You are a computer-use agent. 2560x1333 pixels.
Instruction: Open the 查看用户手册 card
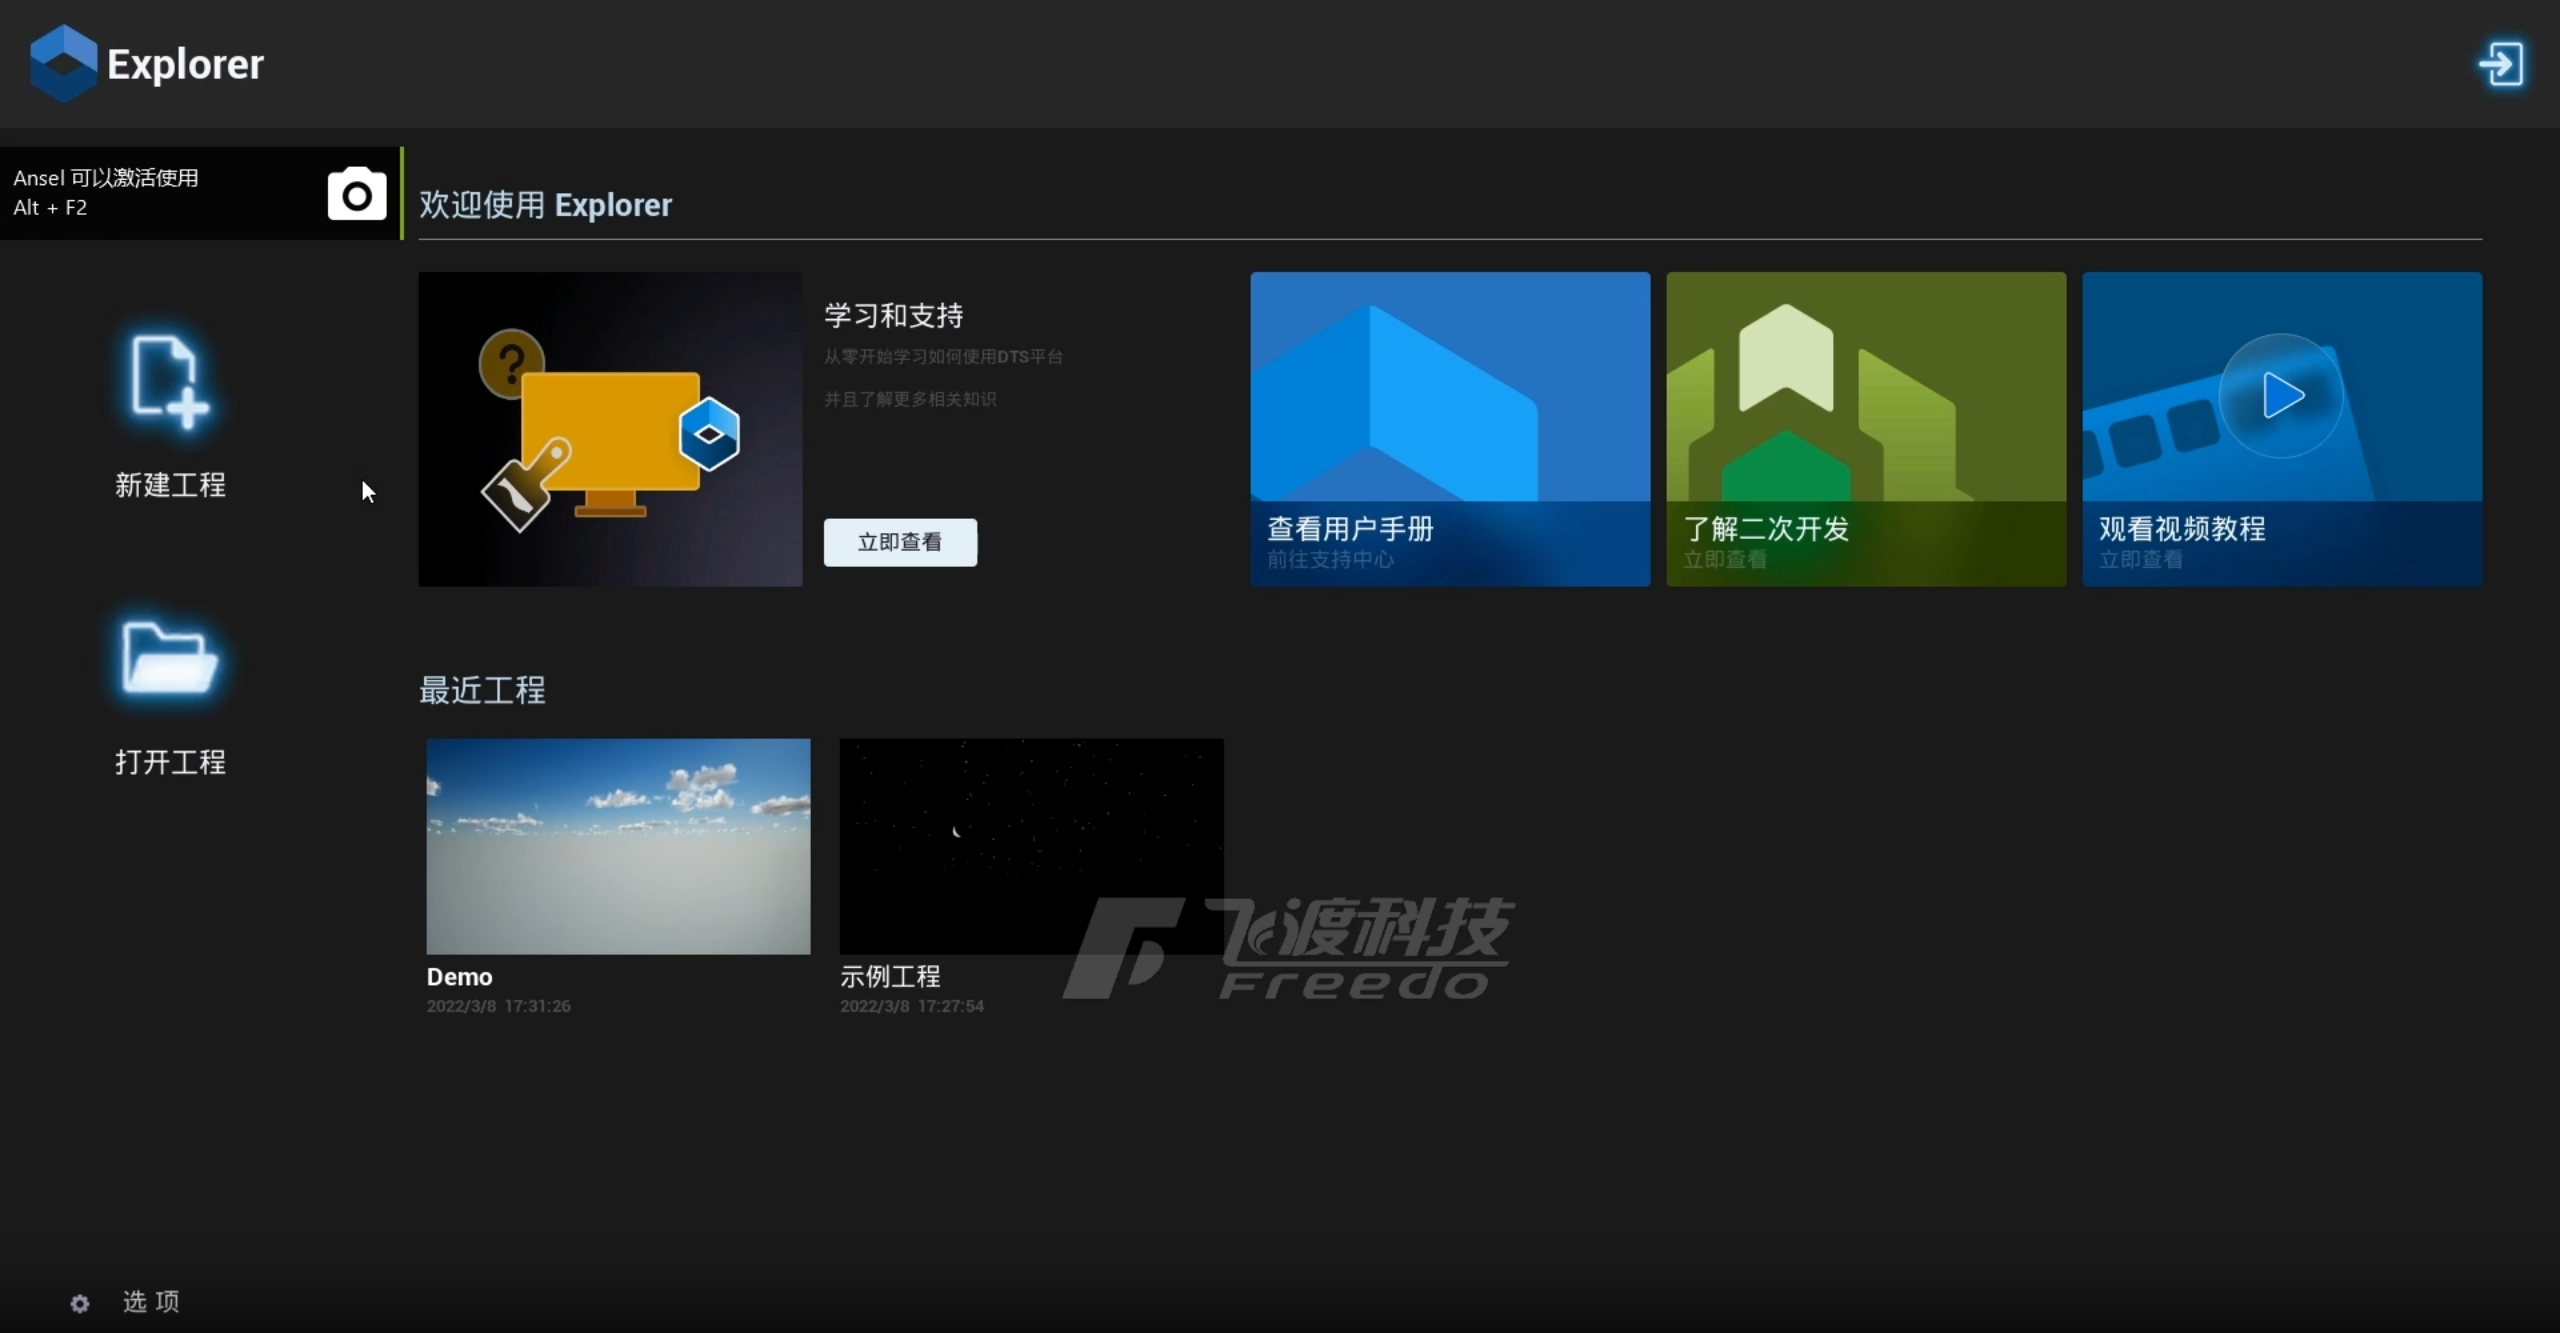1449,429
